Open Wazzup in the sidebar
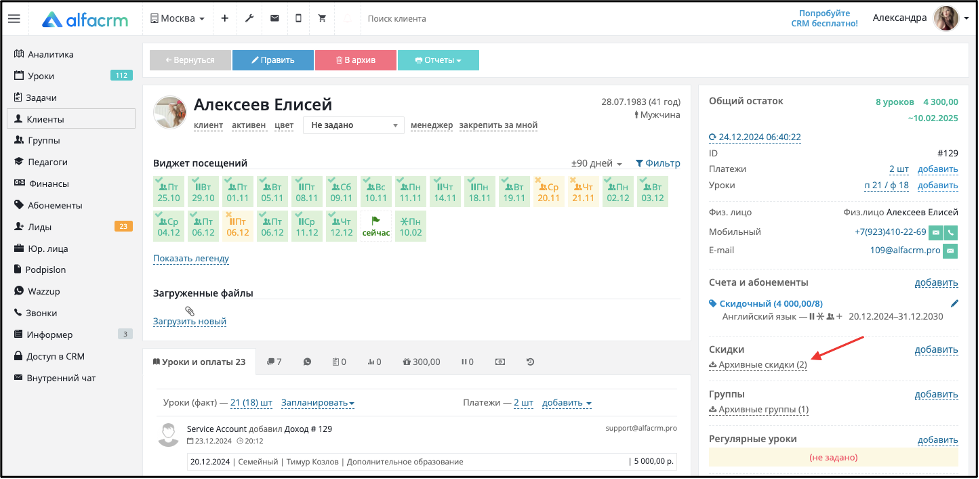This screenshot has width=979, height=479. pyautogui.click(x=37, y=291)
